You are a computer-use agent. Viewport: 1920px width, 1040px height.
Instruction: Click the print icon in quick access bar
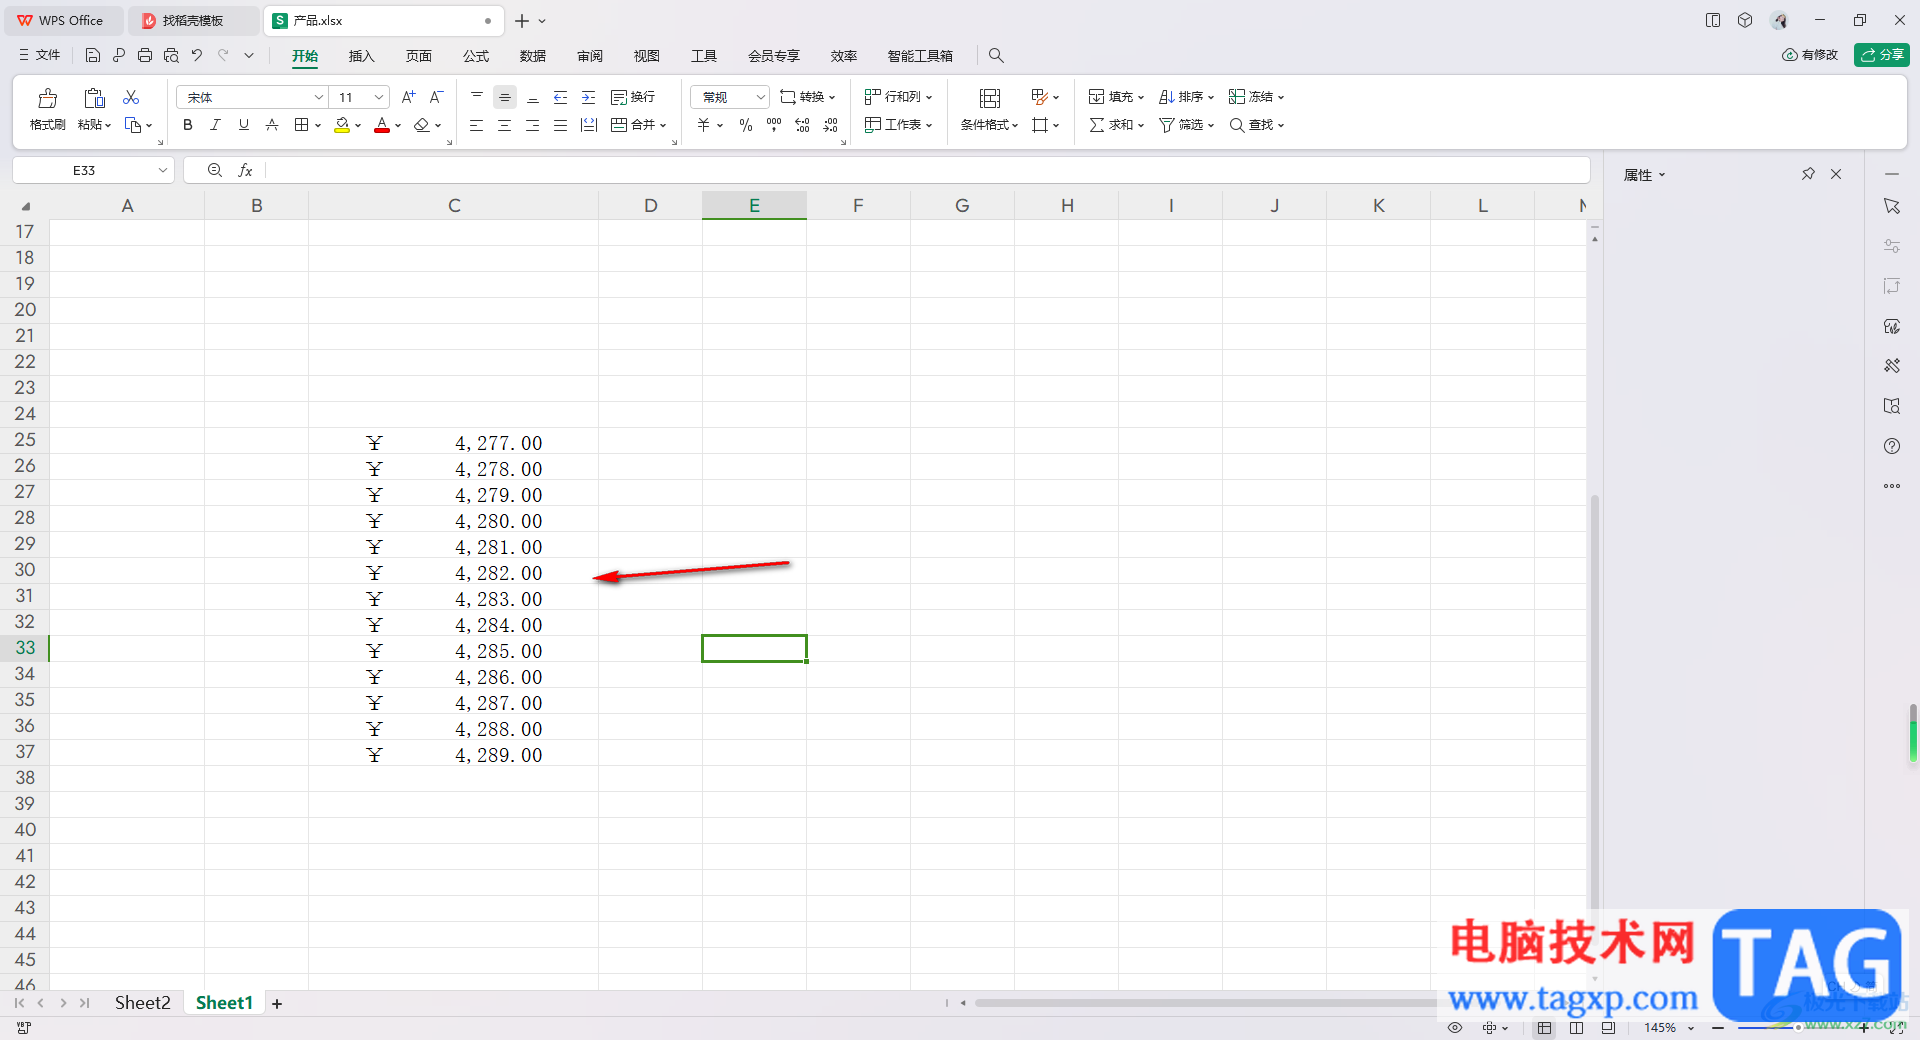click(145, 55)
